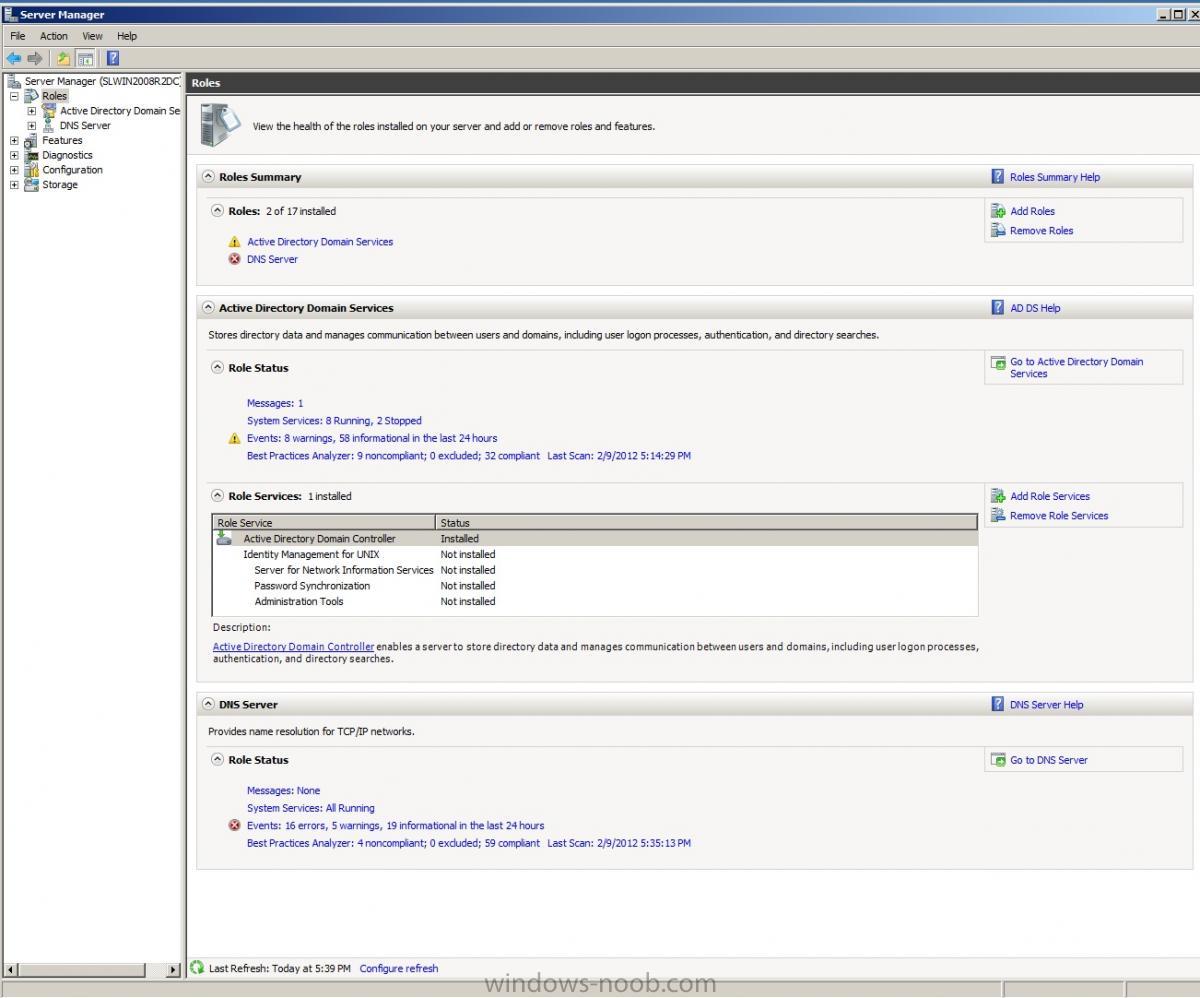Open the DNS Server link in Roles Summary
The height and width of the screenshot is (998, 1200).
click(272, 259)
